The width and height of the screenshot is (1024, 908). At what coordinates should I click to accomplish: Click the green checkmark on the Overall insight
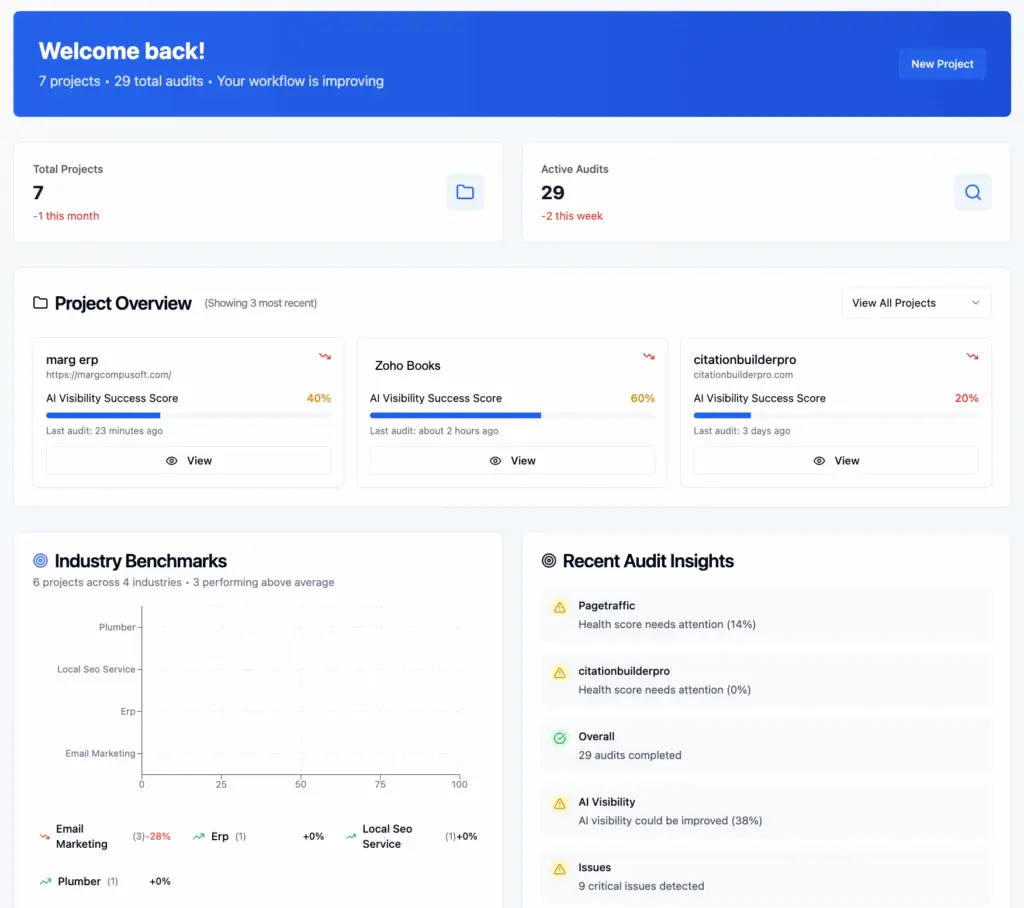560,737
